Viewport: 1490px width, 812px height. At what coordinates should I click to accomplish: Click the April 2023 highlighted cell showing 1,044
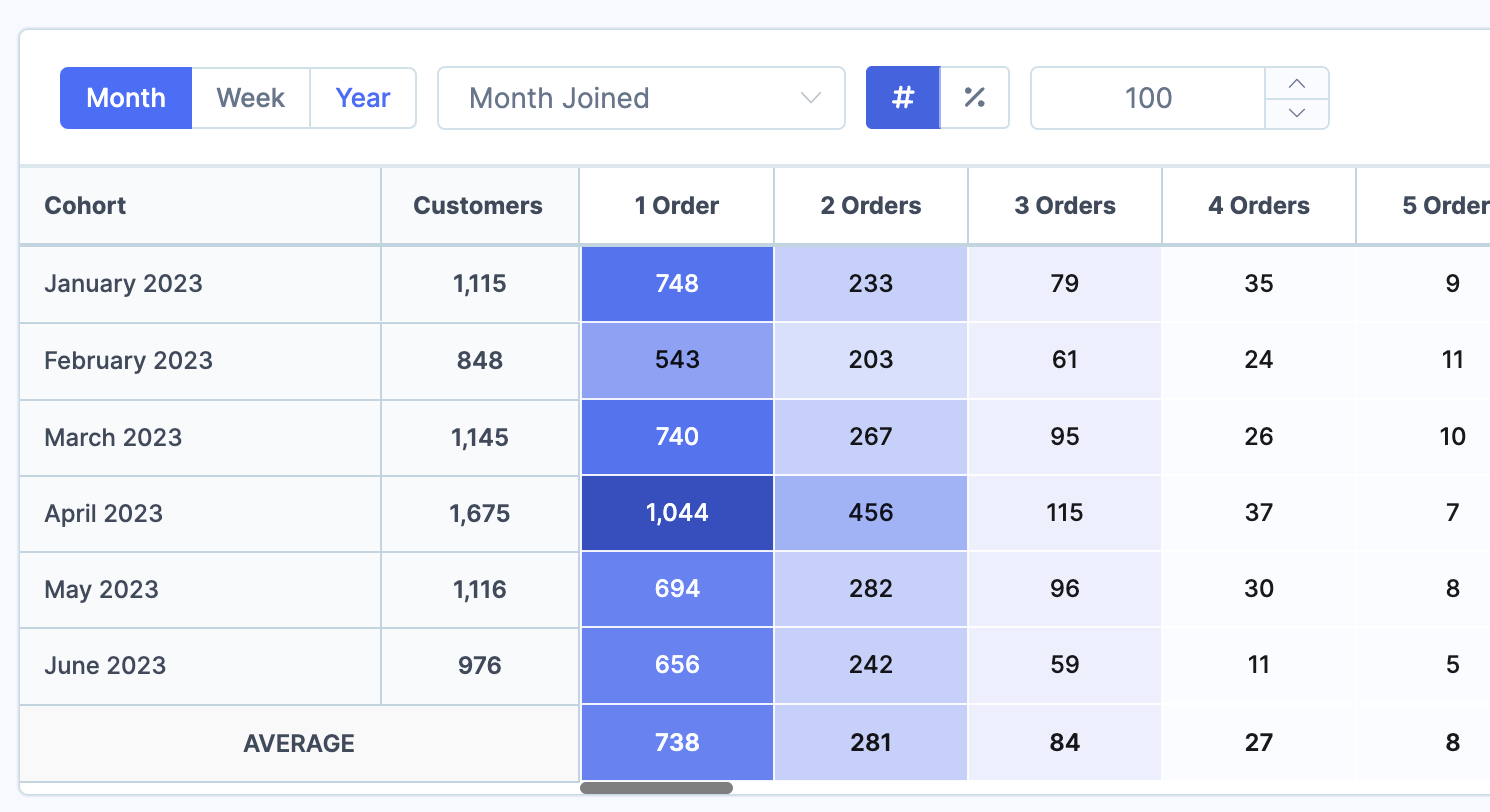tap(676, 512)
